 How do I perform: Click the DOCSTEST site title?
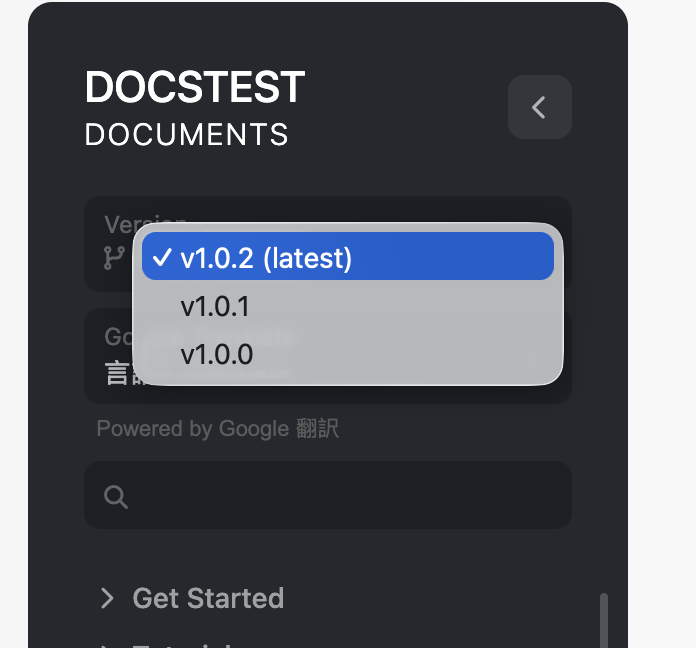click(x=195, y=88)
